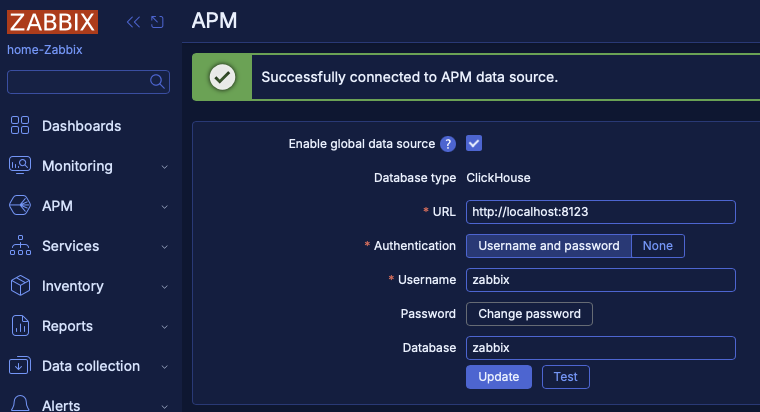Expand the Inventory menu chevron
The image size is (760, 412).
pos(165,287)
